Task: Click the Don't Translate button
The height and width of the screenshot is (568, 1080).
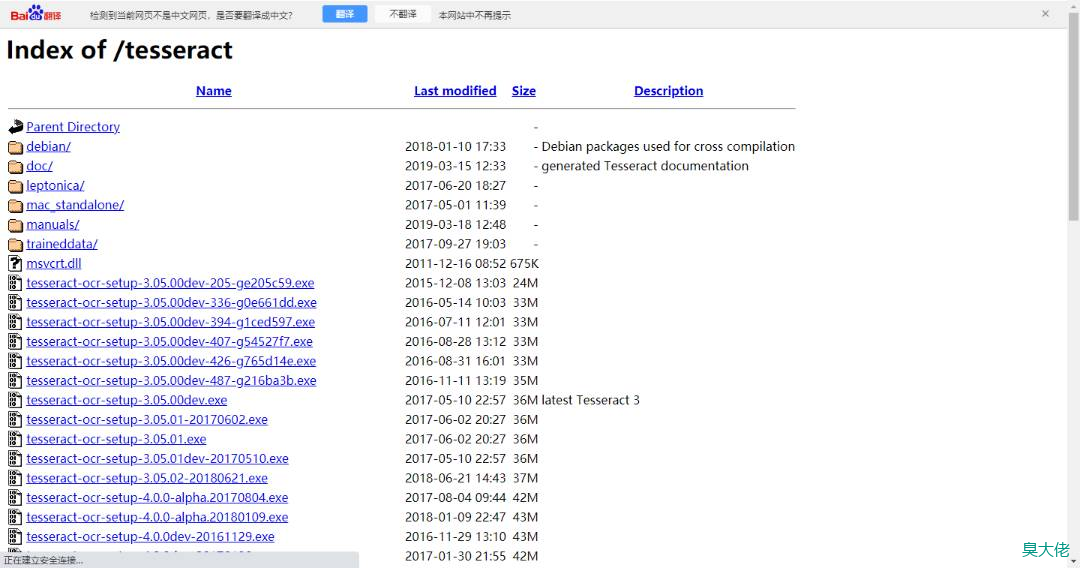Action: [403, 14]
